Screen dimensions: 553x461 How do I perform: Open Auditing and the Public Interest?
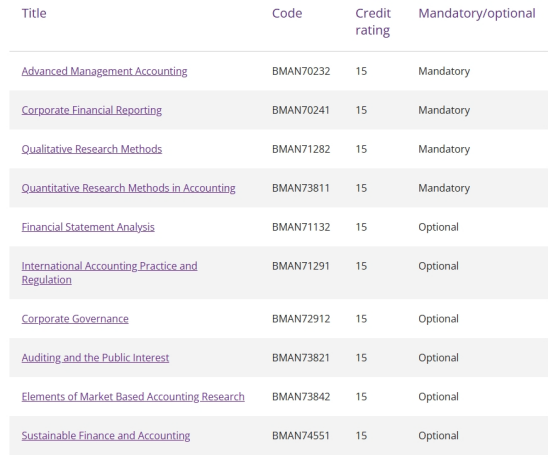95,358
